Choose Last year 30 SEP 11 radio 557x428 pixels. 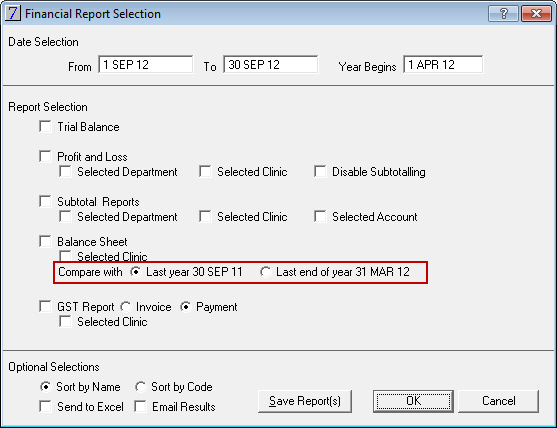135,272
